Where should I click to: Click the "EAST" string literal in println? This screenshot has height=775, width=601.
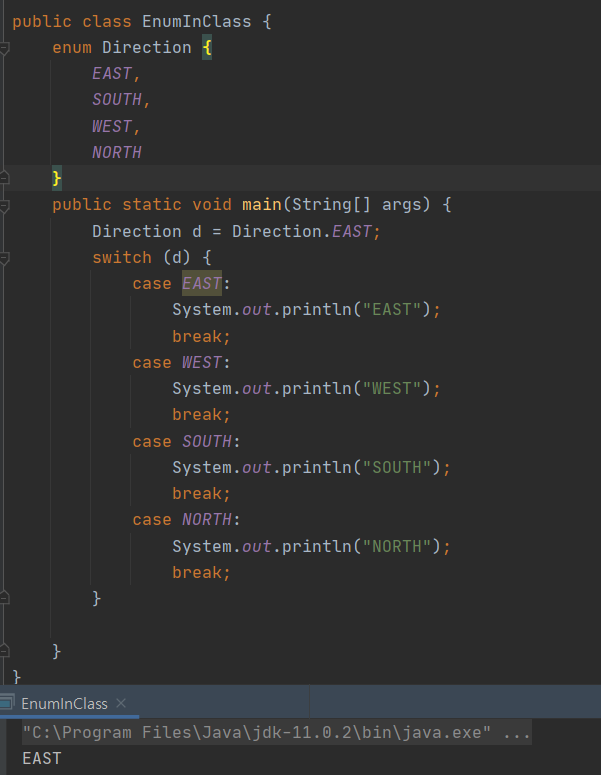click(x=392, y=310)
